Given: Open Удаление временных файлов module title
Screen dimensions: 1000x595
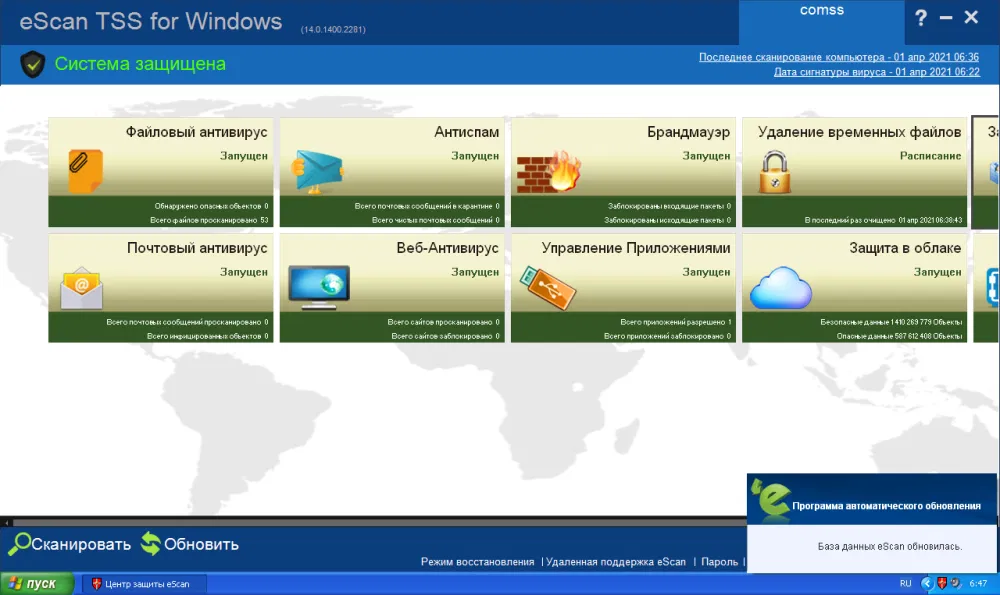Looking at the screenshot, I should click(860, 132).
